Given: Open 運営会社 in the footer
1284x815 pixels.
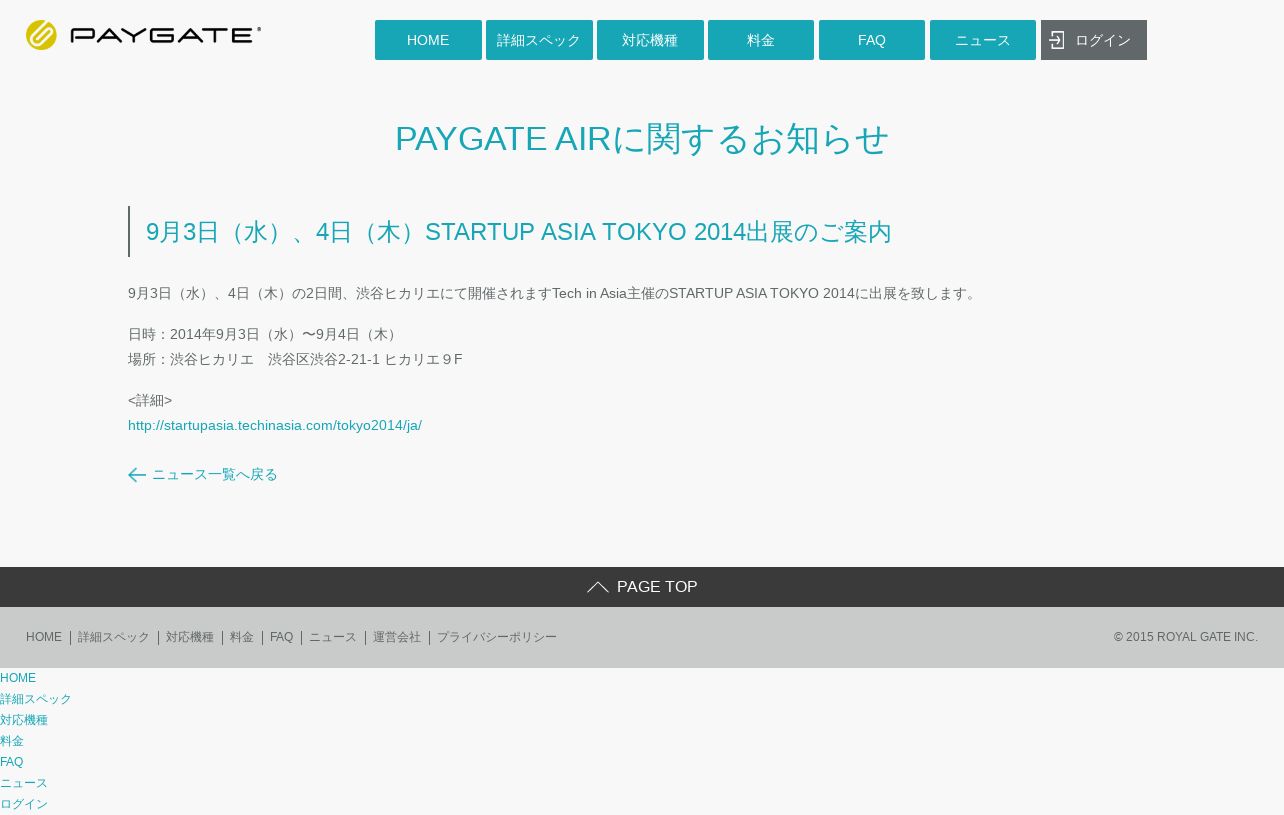Looking at the screenshot, I should [x=397, y=637].
